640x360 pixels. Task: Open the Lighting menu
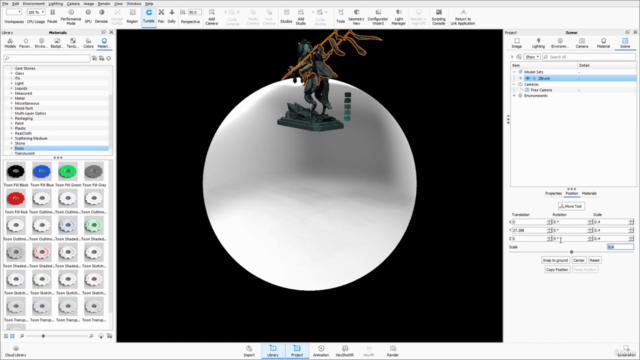point(56,4)
